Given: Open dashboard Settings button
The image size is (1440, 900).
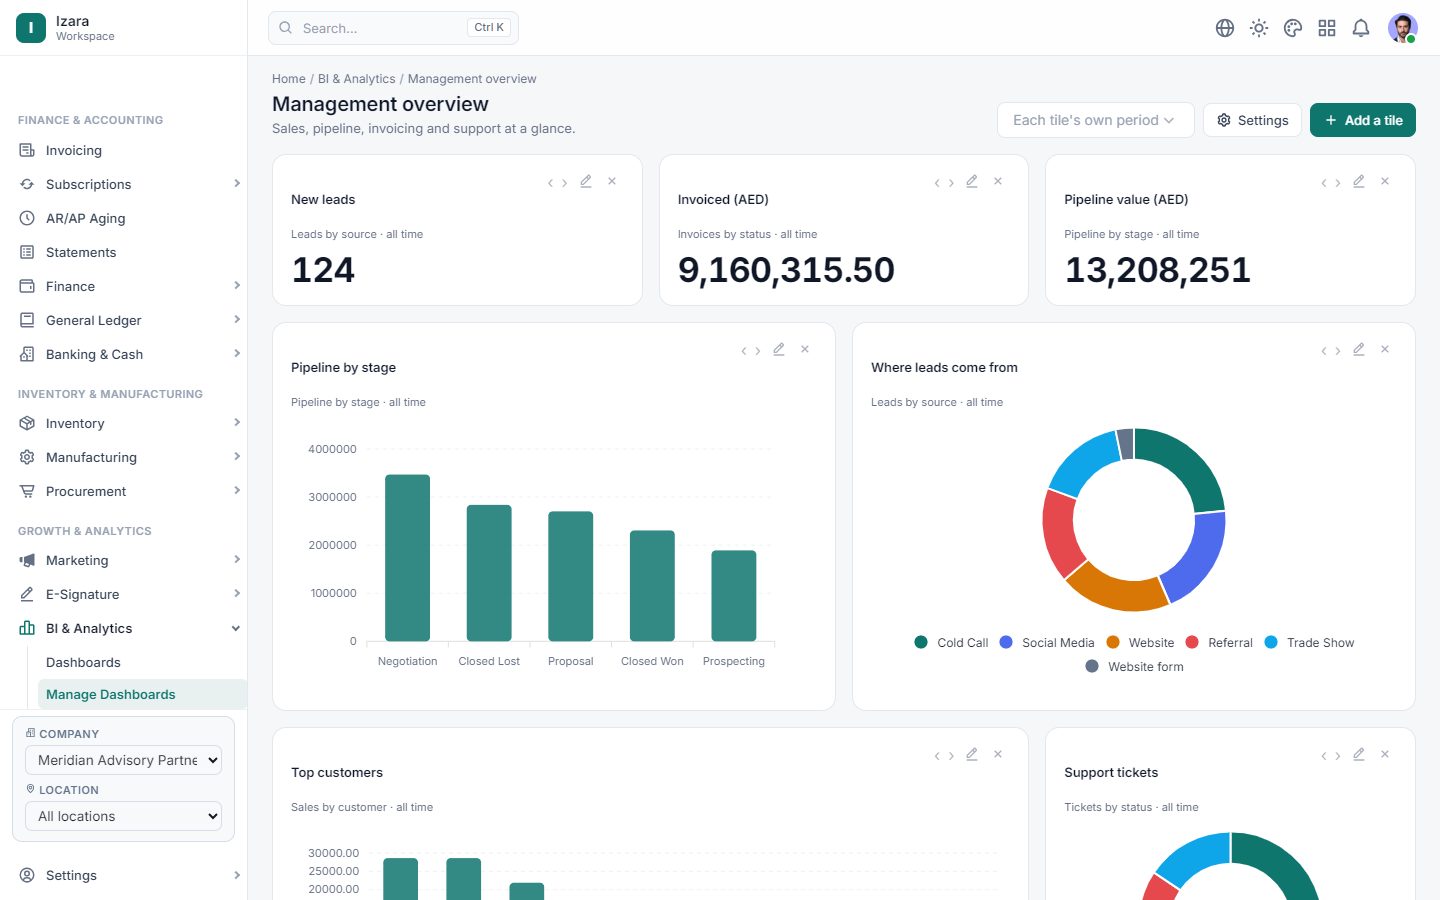Looking at the screenshot, I should point(1252,120).
